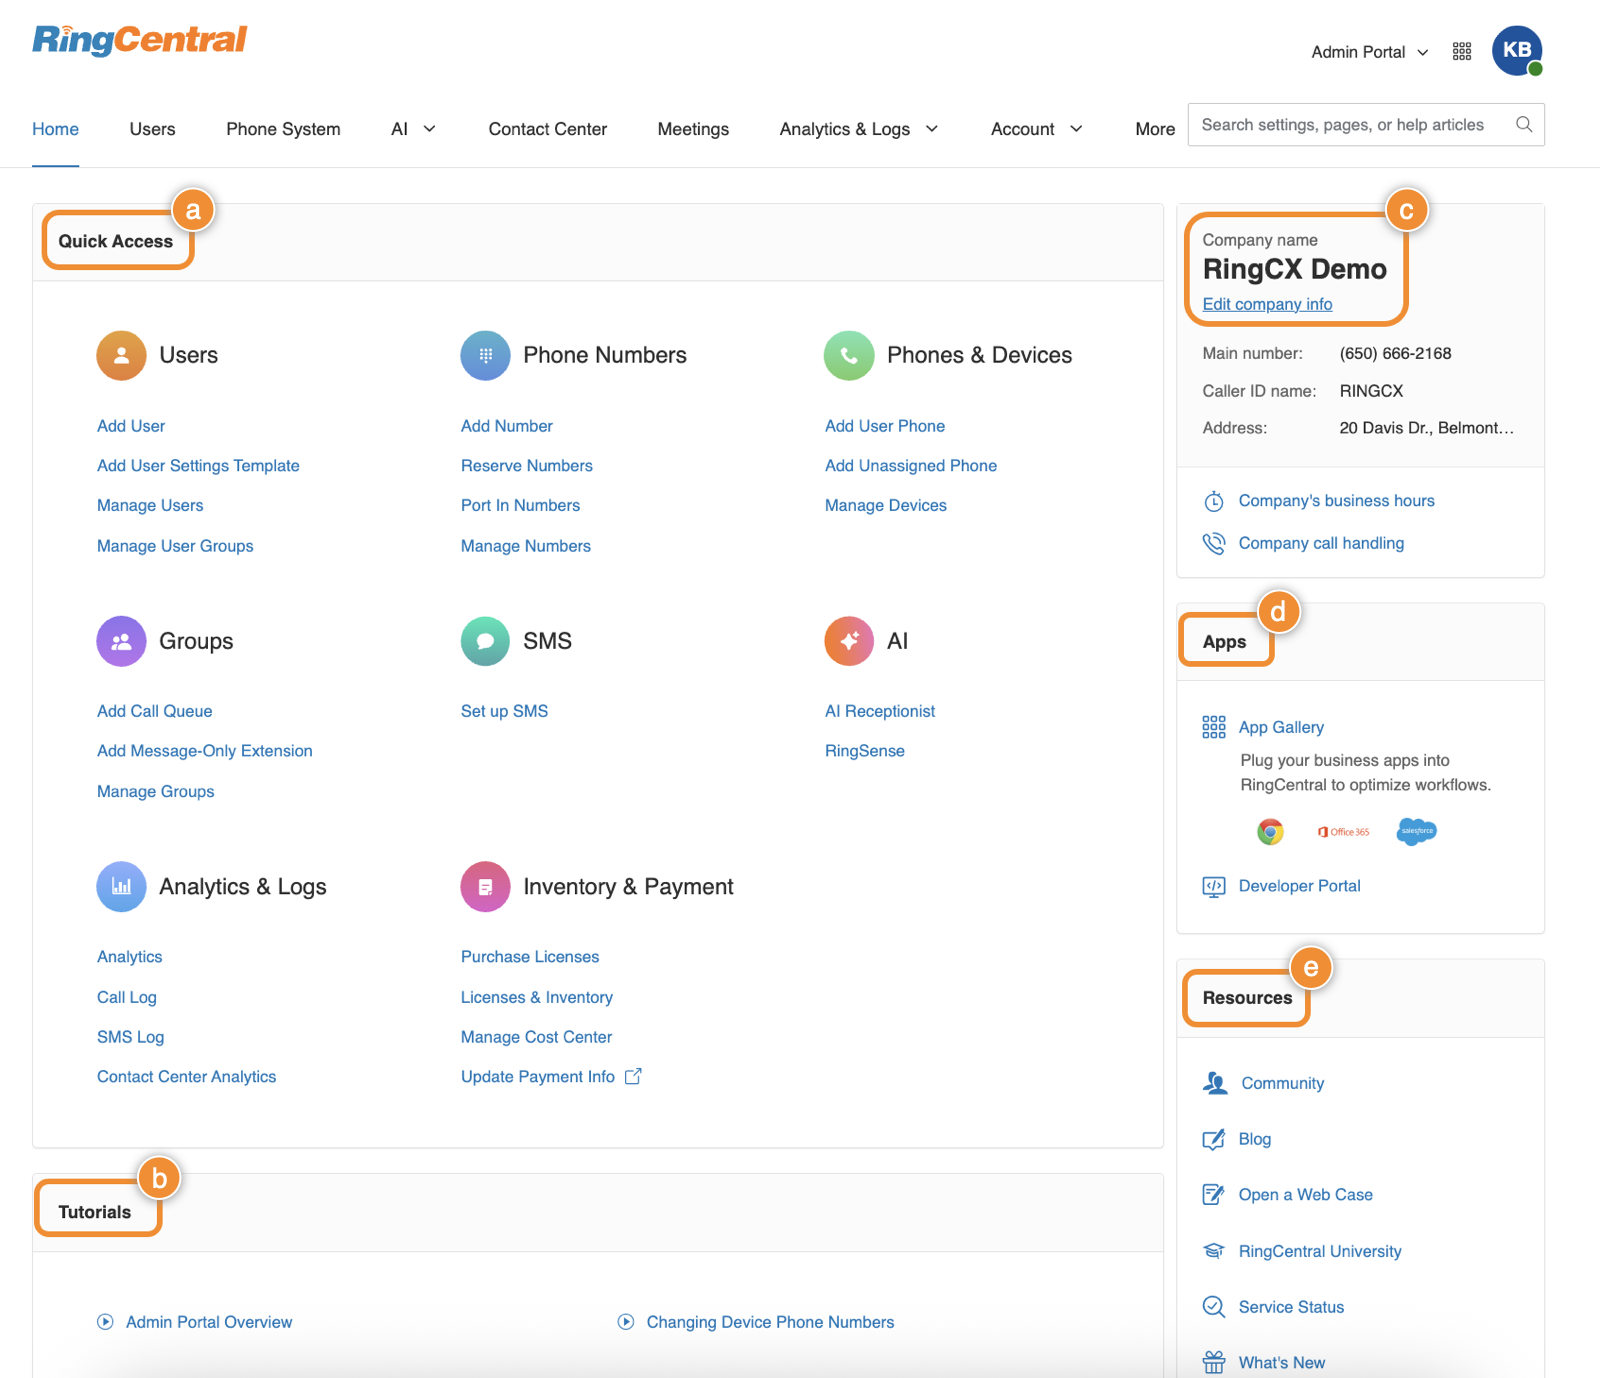
Task: Click the search magnifier icon
Action: (x=1523, y=125)
